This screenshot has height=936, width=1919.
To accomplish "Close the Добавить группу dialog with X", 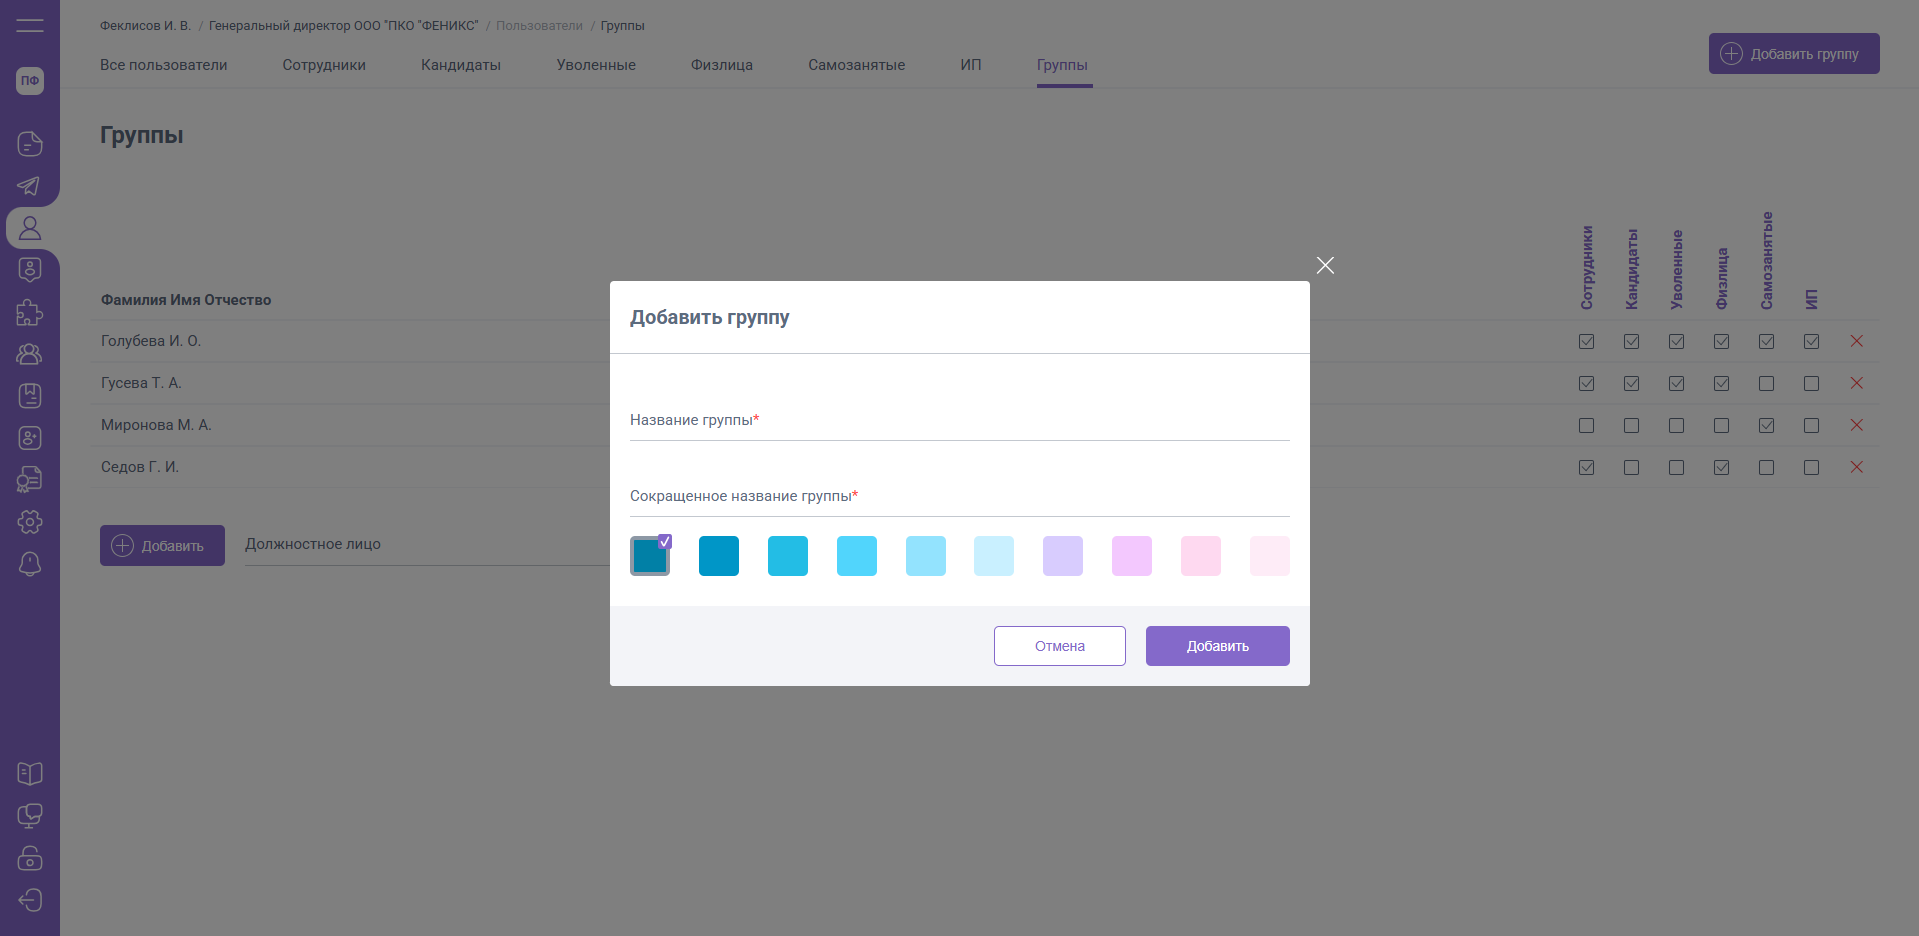I will pos(1325,265).
